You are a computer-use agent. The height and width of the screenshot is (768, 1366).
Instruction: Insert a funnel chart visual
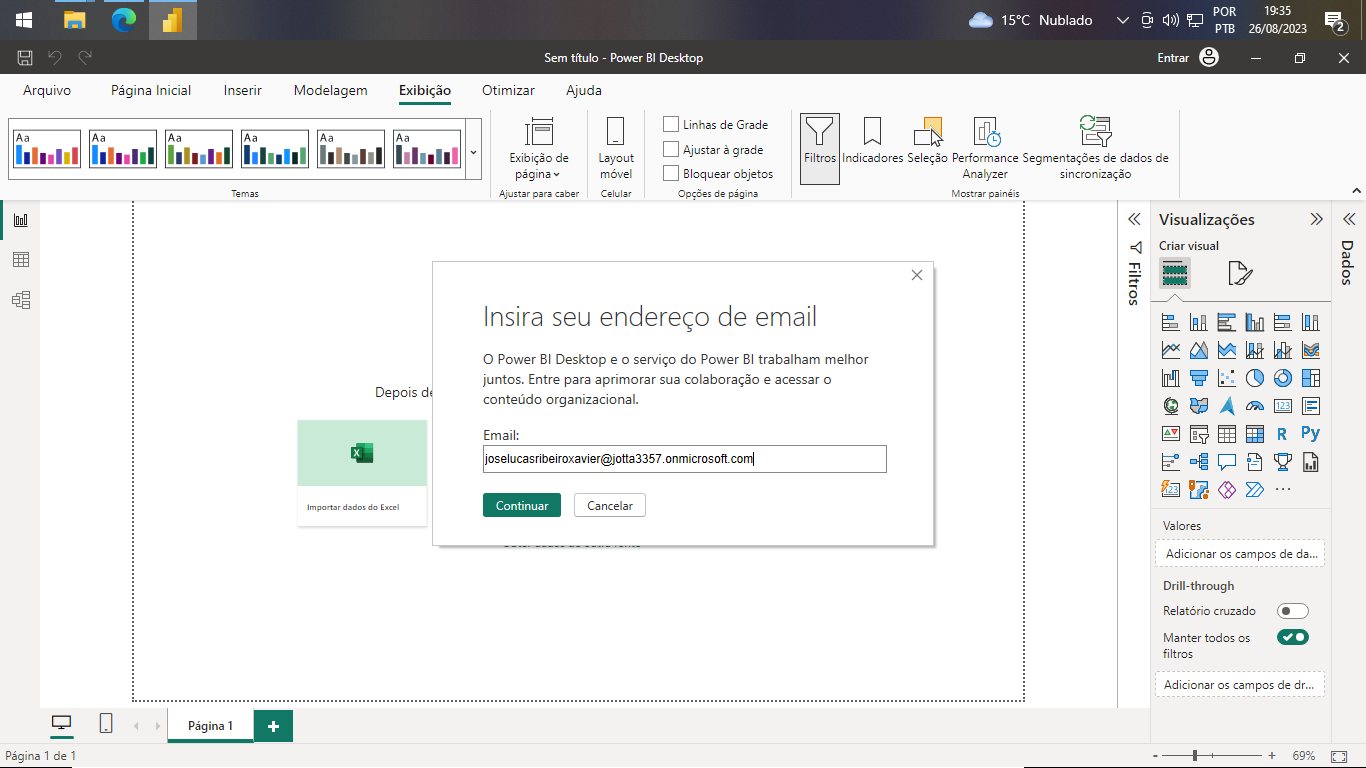pos(1198,379)
